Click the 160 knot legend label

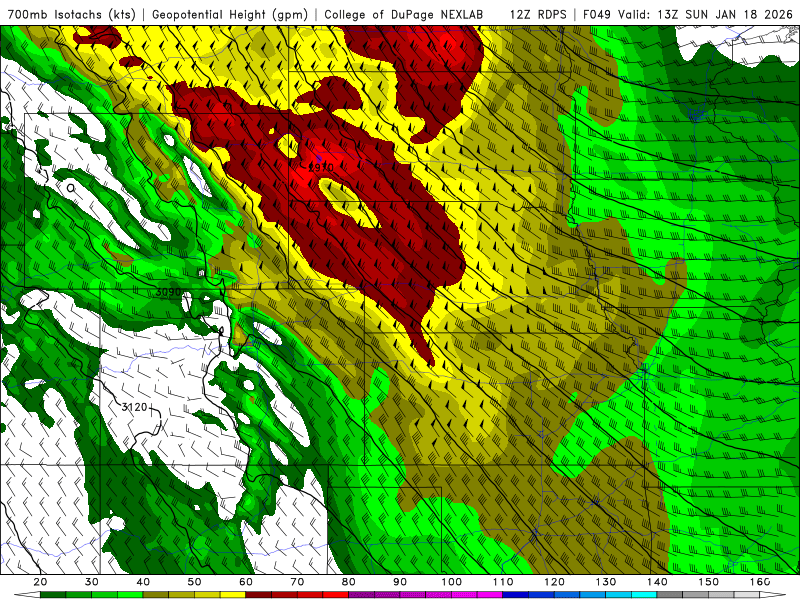coord(760,582)
